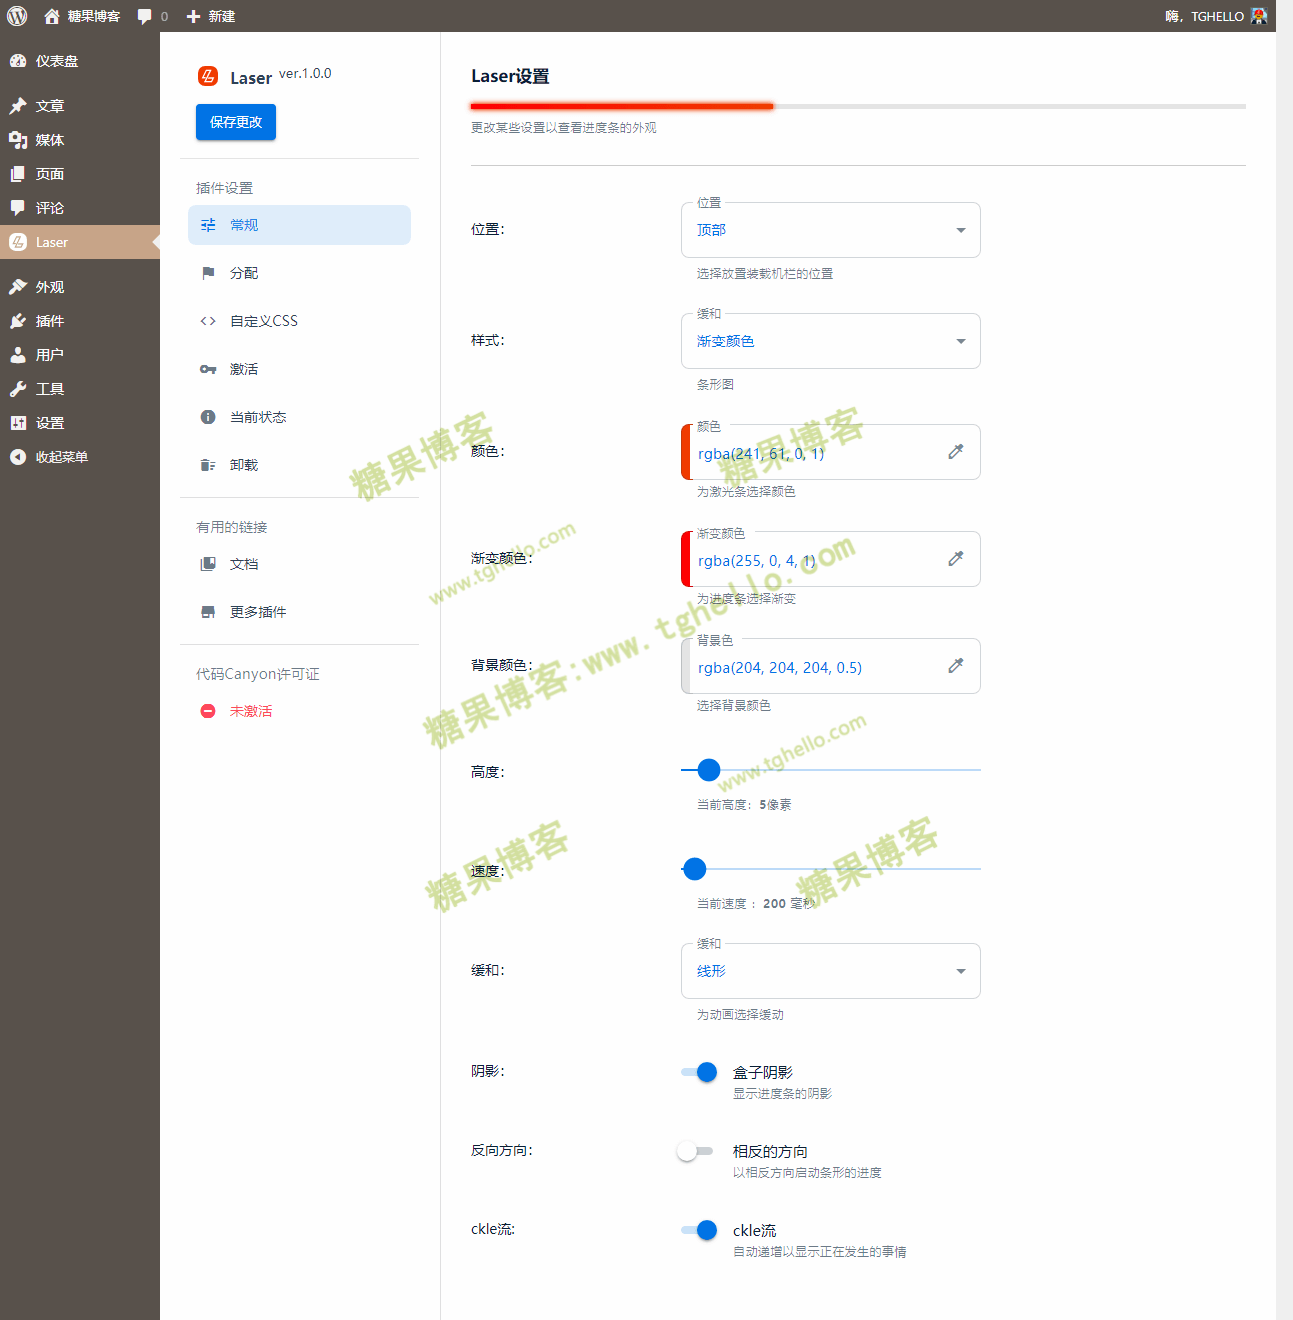
Task: Click the 高度 slider handle
Action: coord(709,770)
